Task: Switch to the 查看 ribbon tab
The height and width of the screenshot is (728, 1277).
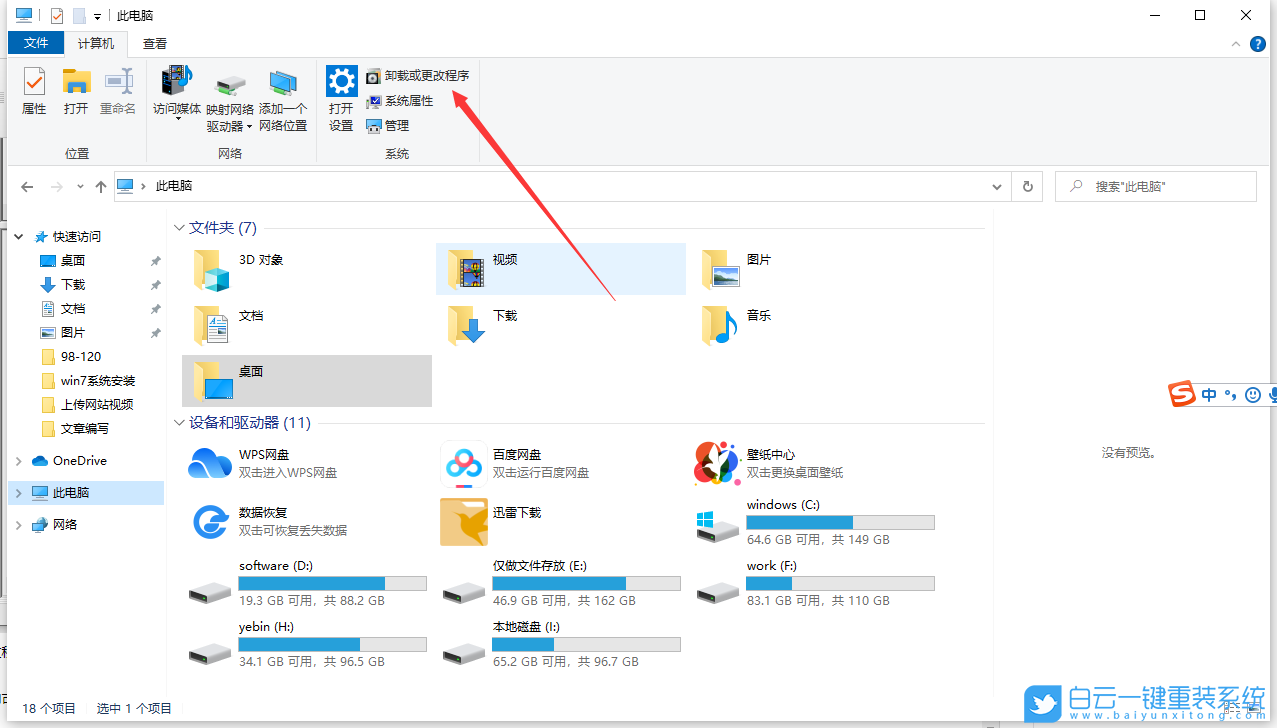Action: 154,43
